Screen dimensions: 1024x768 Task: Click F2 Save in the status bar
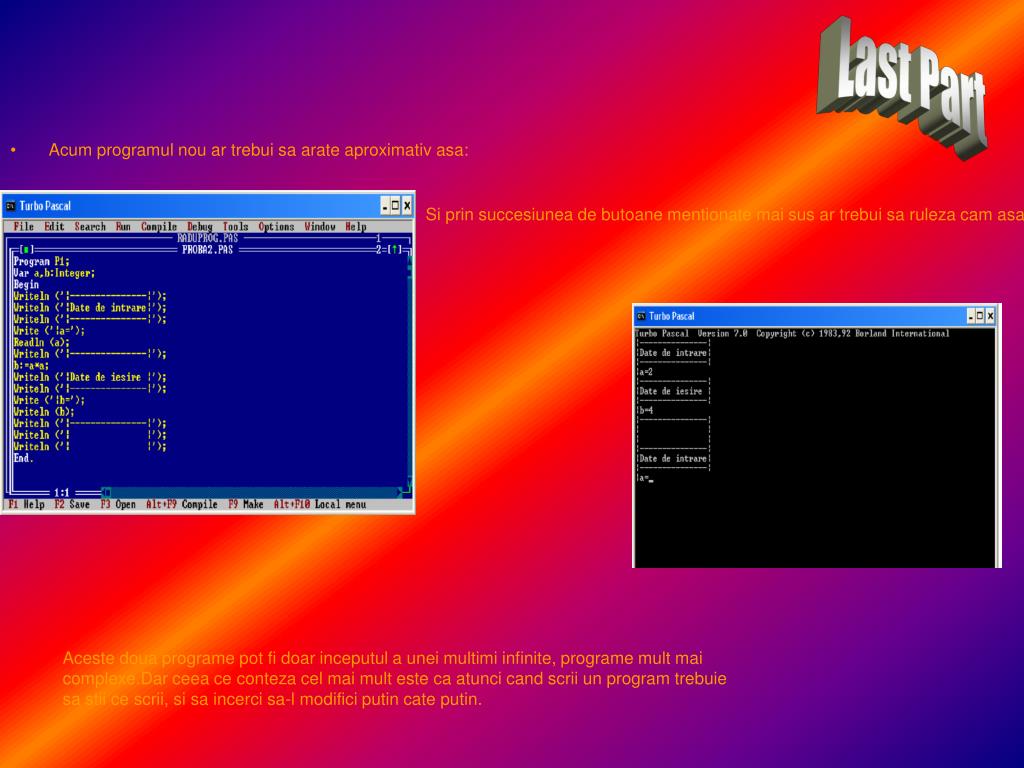72,504
